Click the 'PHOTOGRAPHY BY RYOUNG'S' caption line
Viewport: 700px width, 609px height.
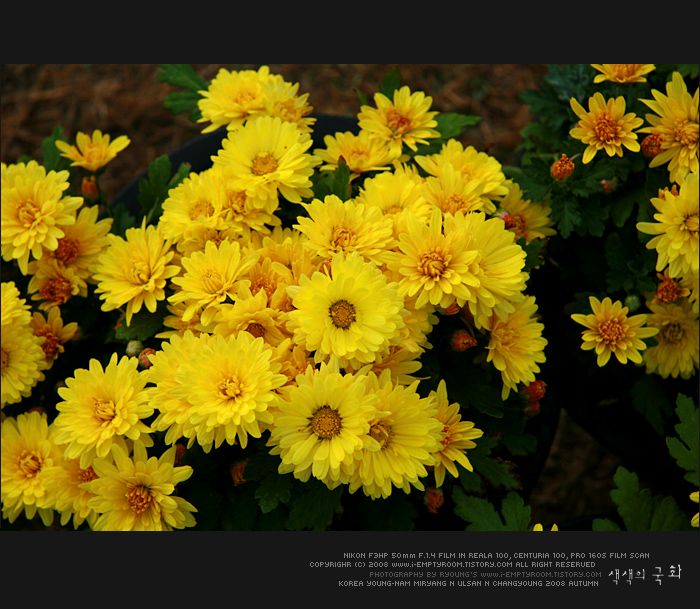pos(485,574)
